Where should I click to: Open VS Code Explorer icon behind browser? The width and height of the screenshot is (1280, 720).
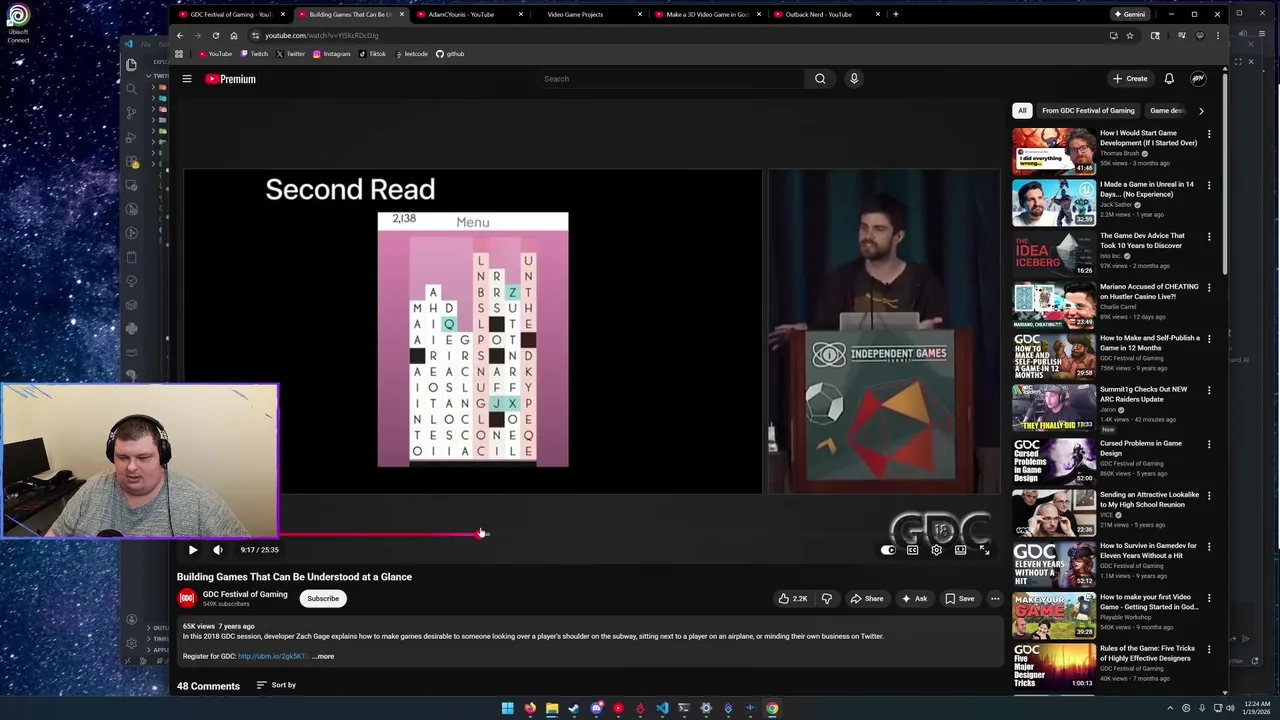click(x=131, y=65)
